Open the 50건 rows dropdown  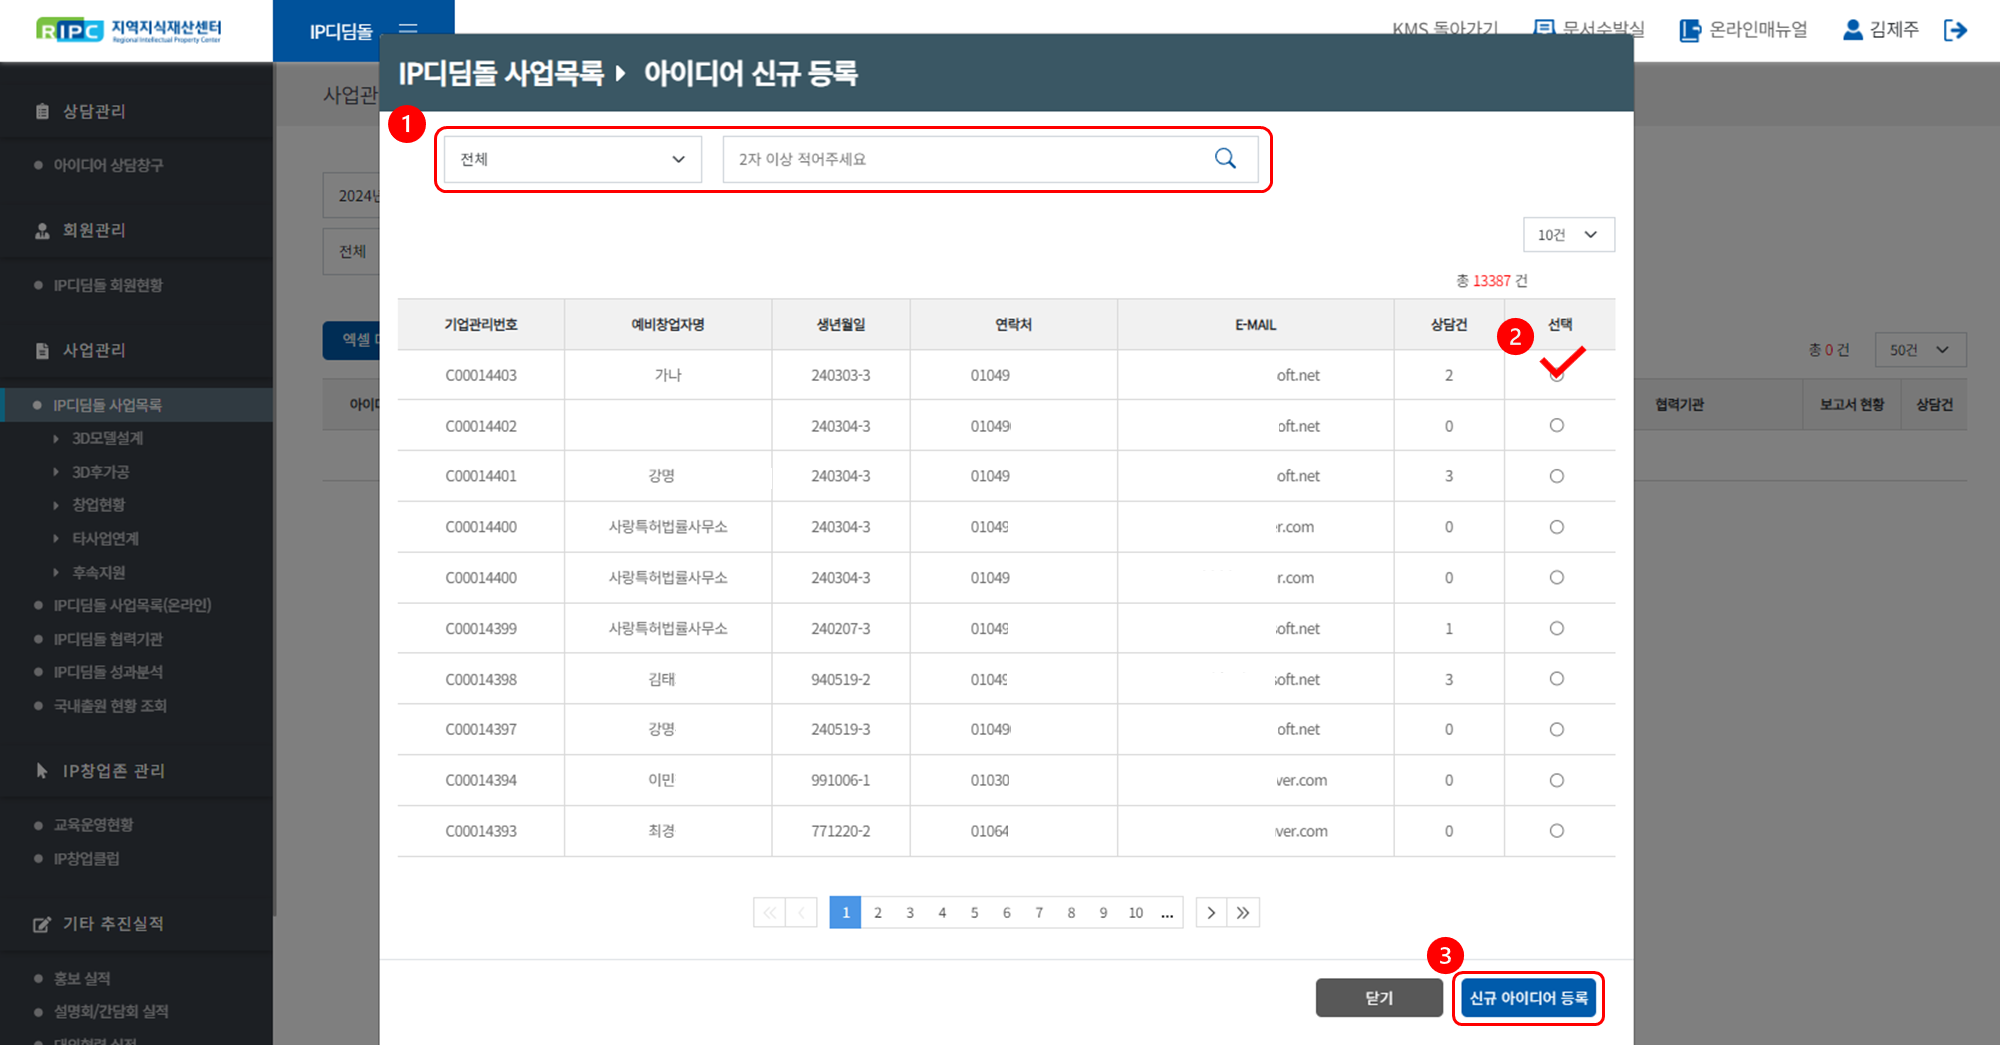coord(1919,350)
